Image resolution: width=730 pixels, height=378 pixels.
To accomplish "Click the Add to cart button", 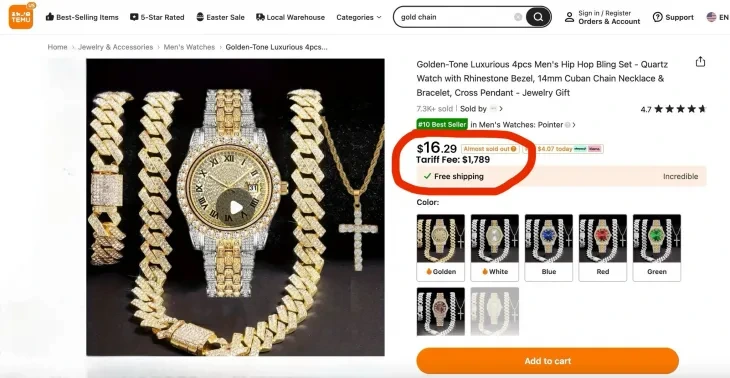I will [x=548, y=361].
